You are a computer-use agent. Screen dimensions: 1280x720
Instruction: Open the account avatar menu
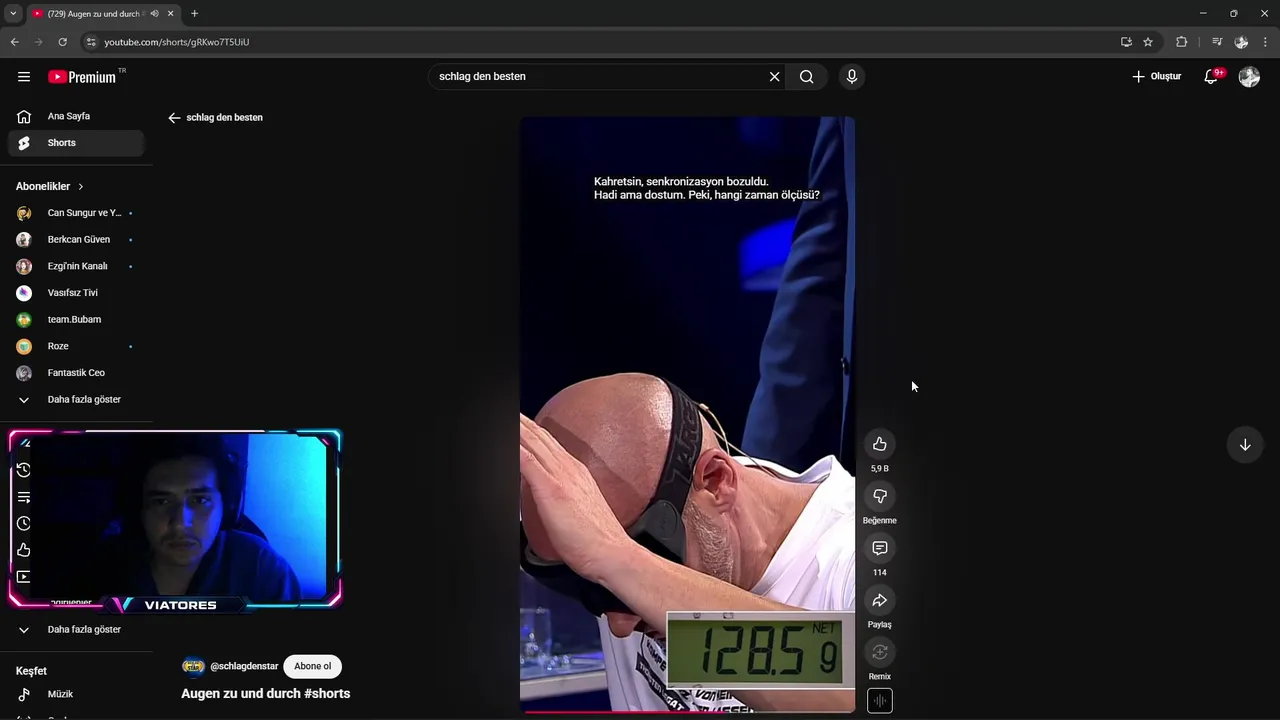click(1249, 77)
